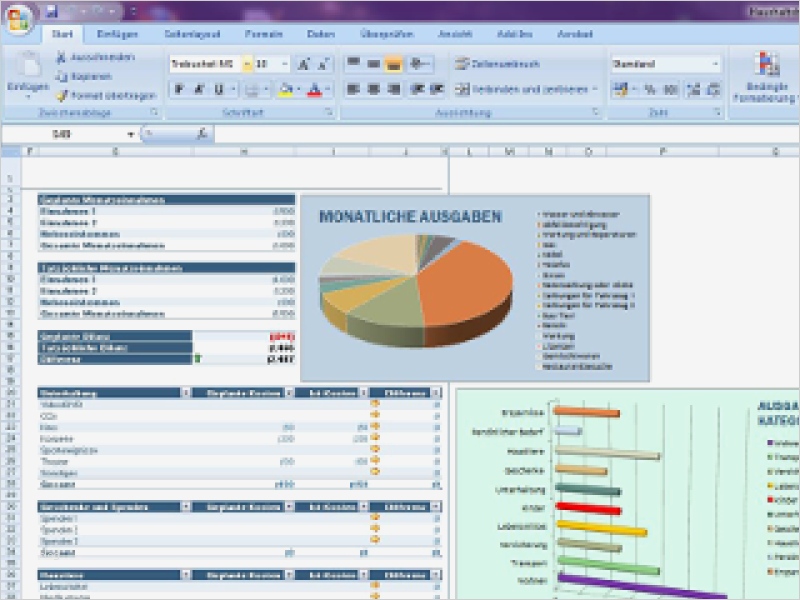Open the Schriftart dialog launcher
The image size is (800, 600).
tap(329, 112)
